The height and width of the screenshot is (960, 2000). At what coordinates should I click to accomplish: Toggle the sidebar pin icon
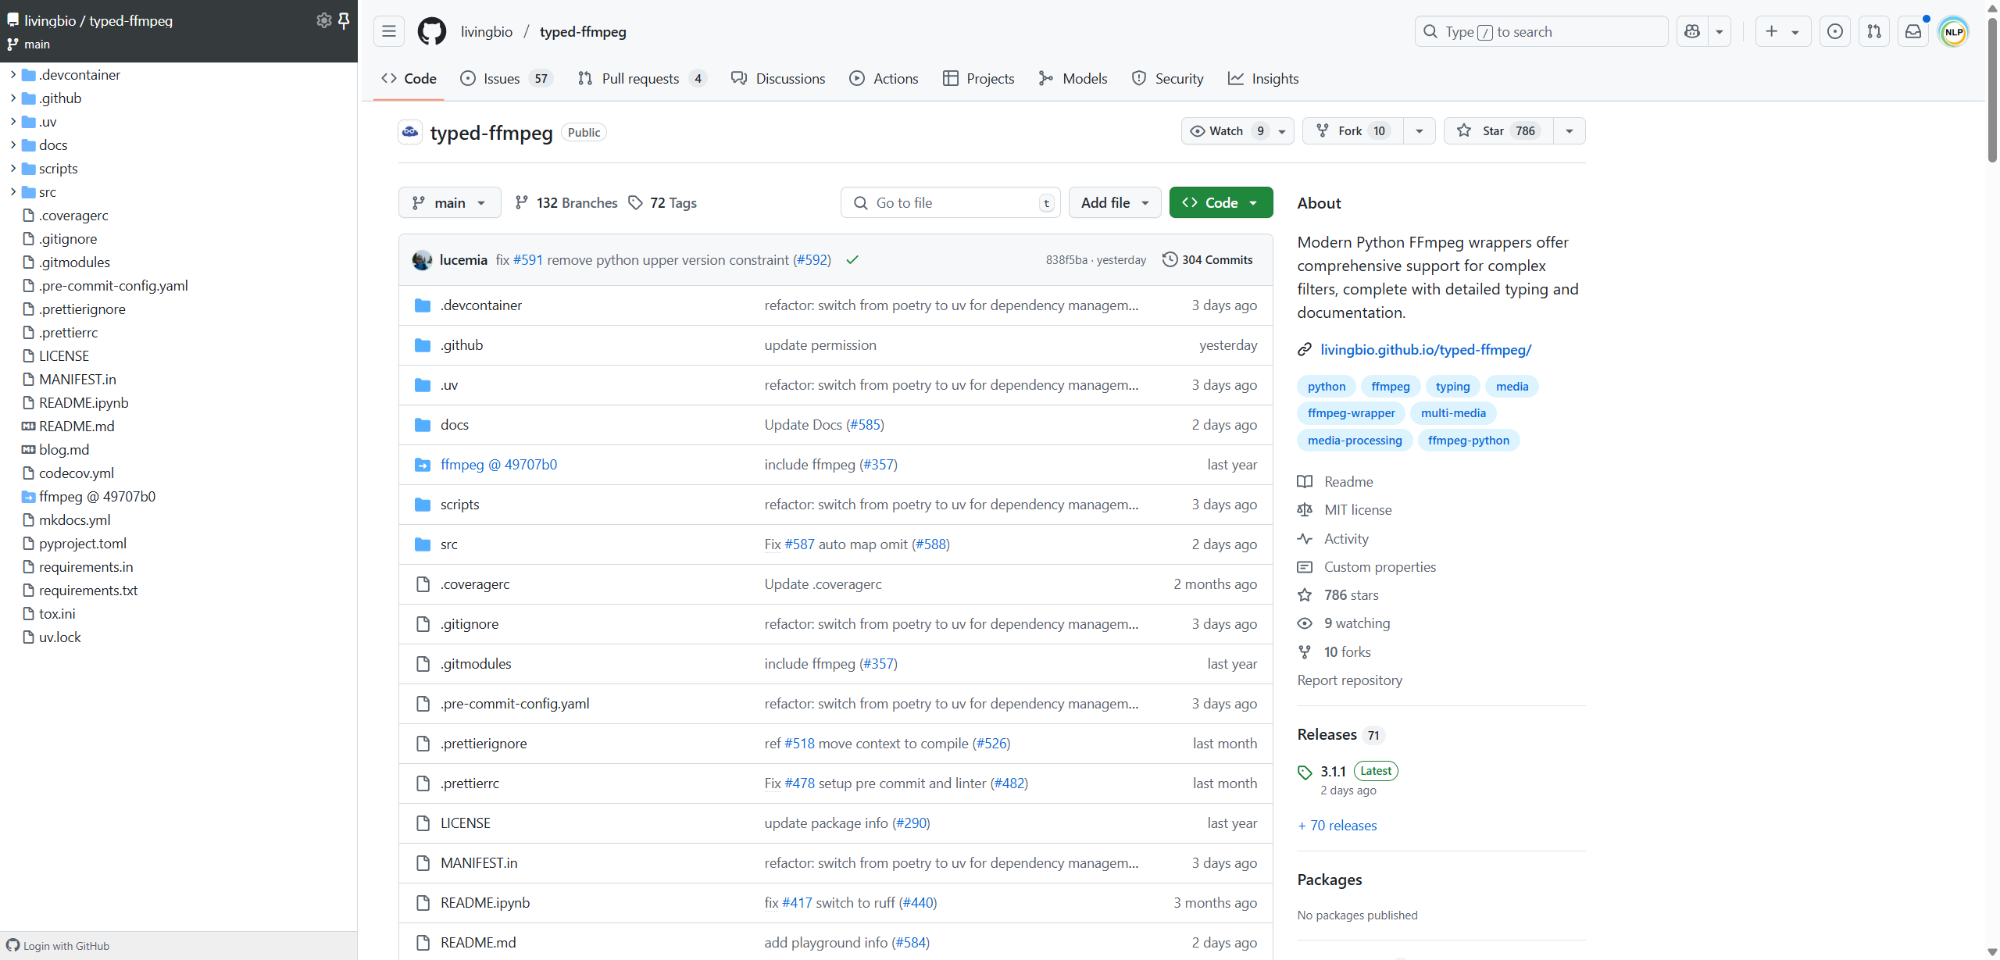(x=344, y=20)
